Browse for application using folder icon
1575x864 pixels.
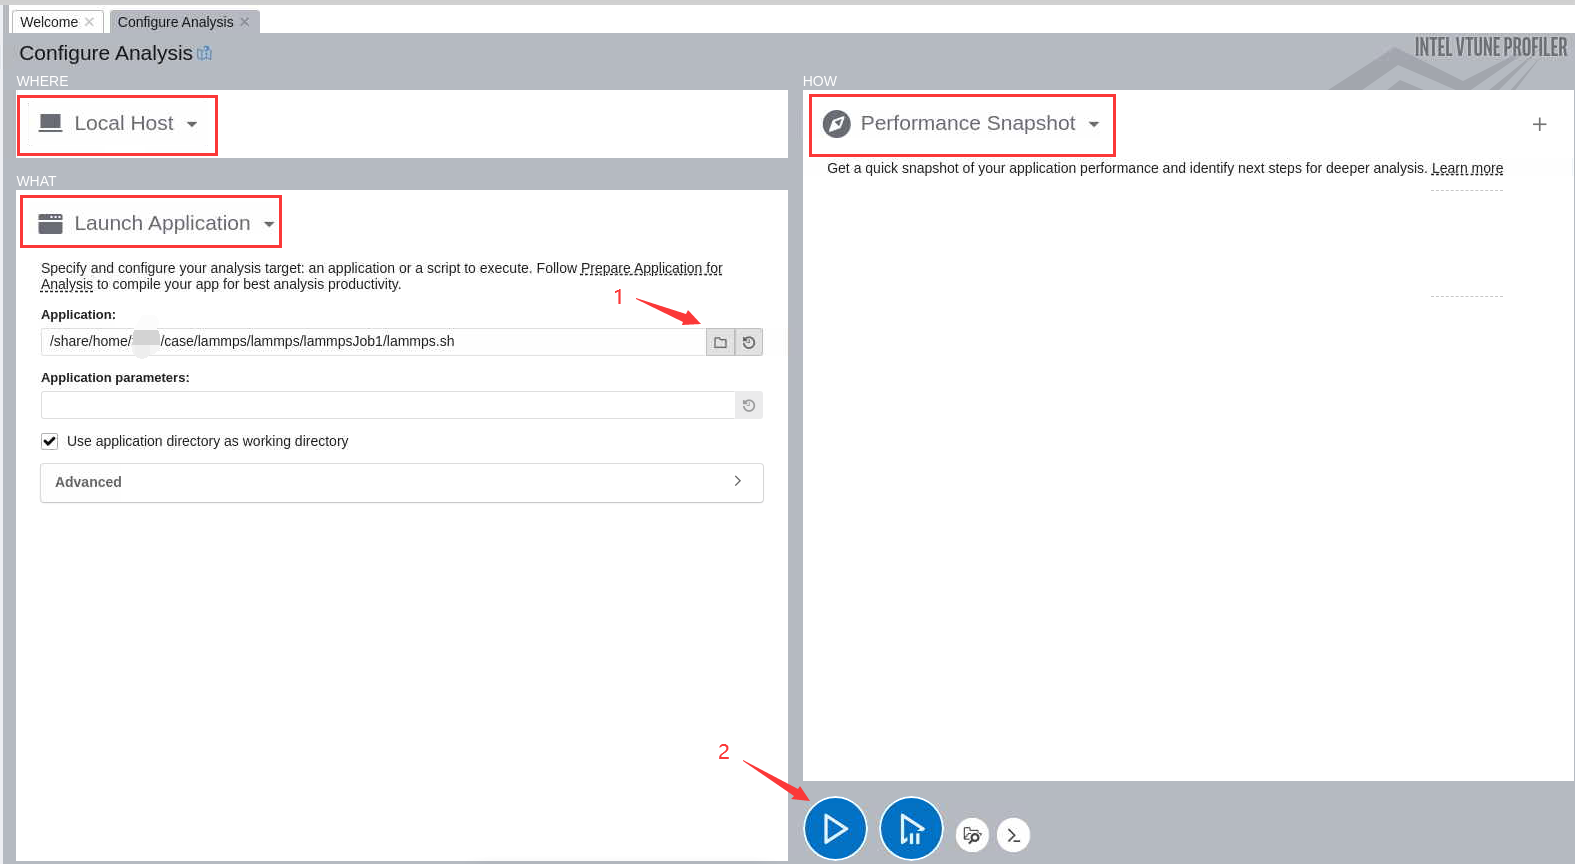[720, 342]
